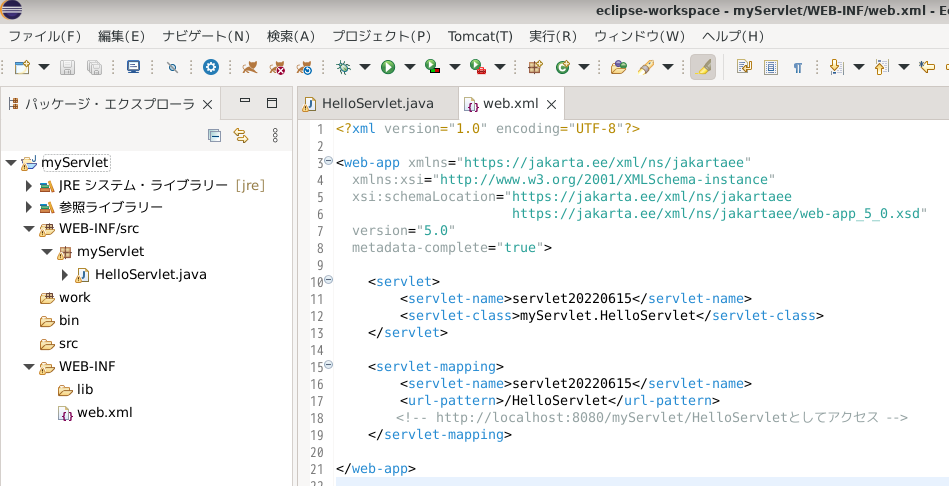The height and width of the screenshot is (486, 949).
Task: Click the blue gear settings icon
Action: [211, 67]
